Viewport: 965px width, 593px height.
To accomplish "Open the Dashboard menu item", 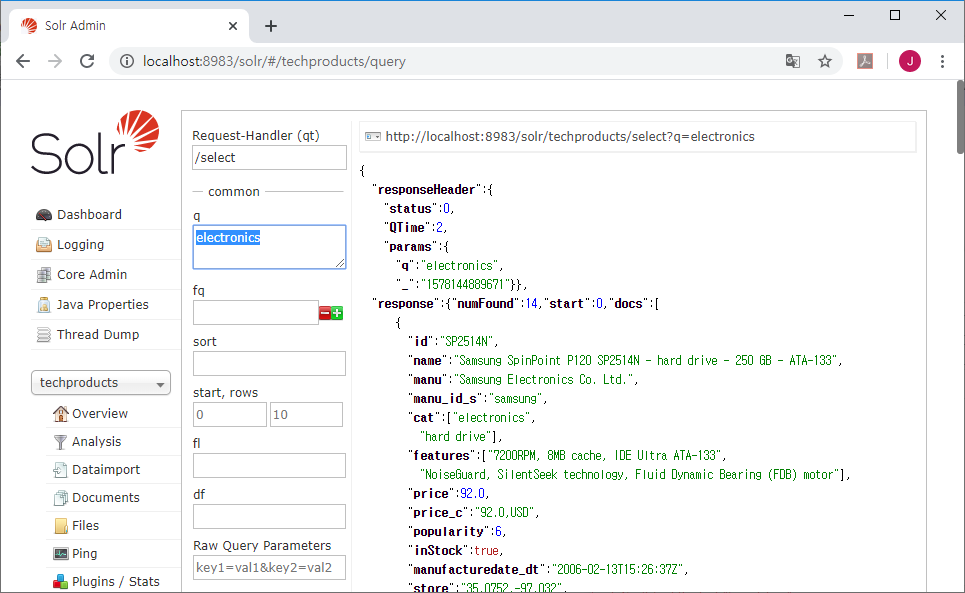I will pyautogui.click(x=89, y=215).
